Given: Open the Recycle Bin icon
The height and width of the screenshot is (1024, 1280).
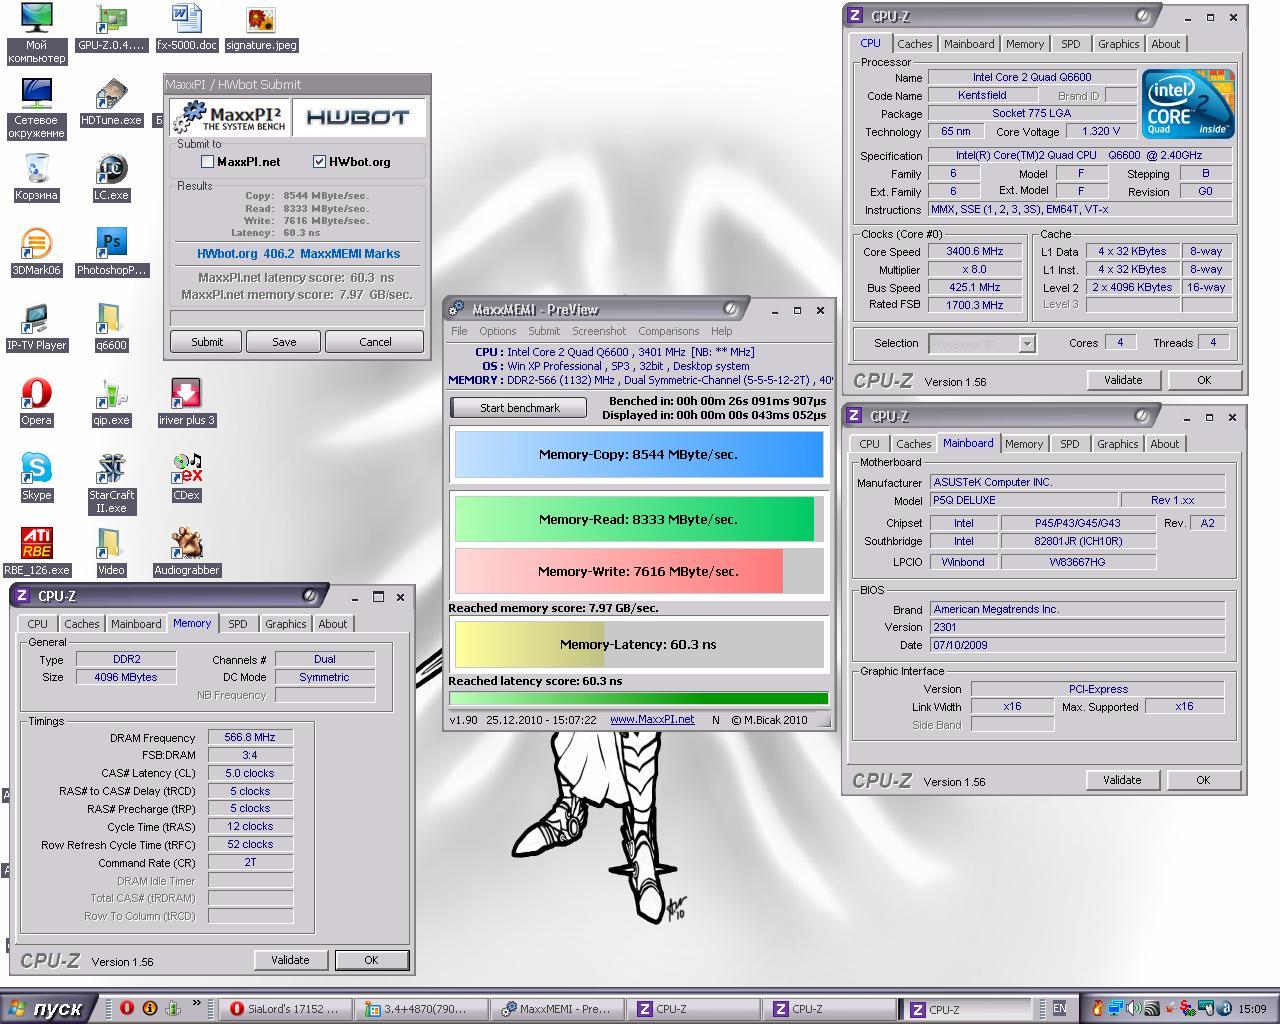Looking at the screenshot, I should pyautogui.click(x=36, y=177).
